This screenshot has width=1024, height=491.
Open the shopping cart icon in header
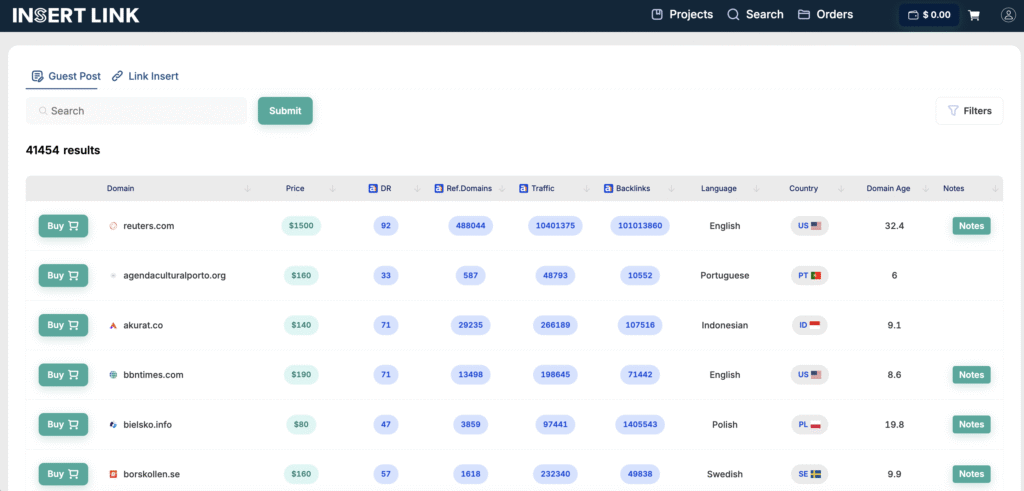coord(974,15)
